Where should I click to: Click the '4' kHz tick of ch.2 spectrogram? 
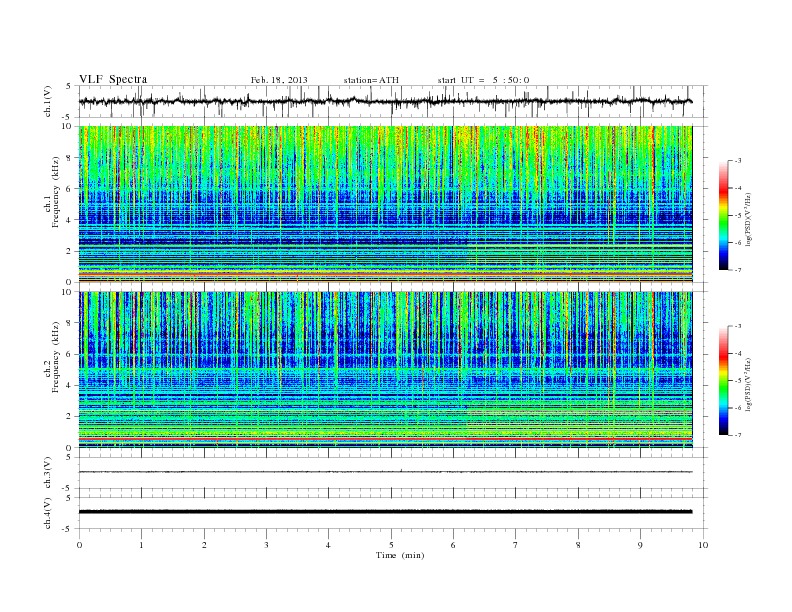click(69, 385)
